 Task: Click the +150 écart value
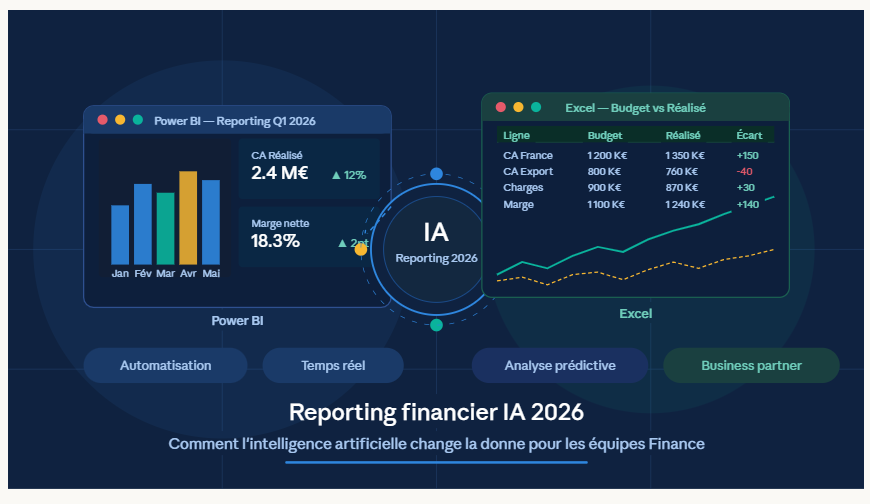click(x=747, y=155)
